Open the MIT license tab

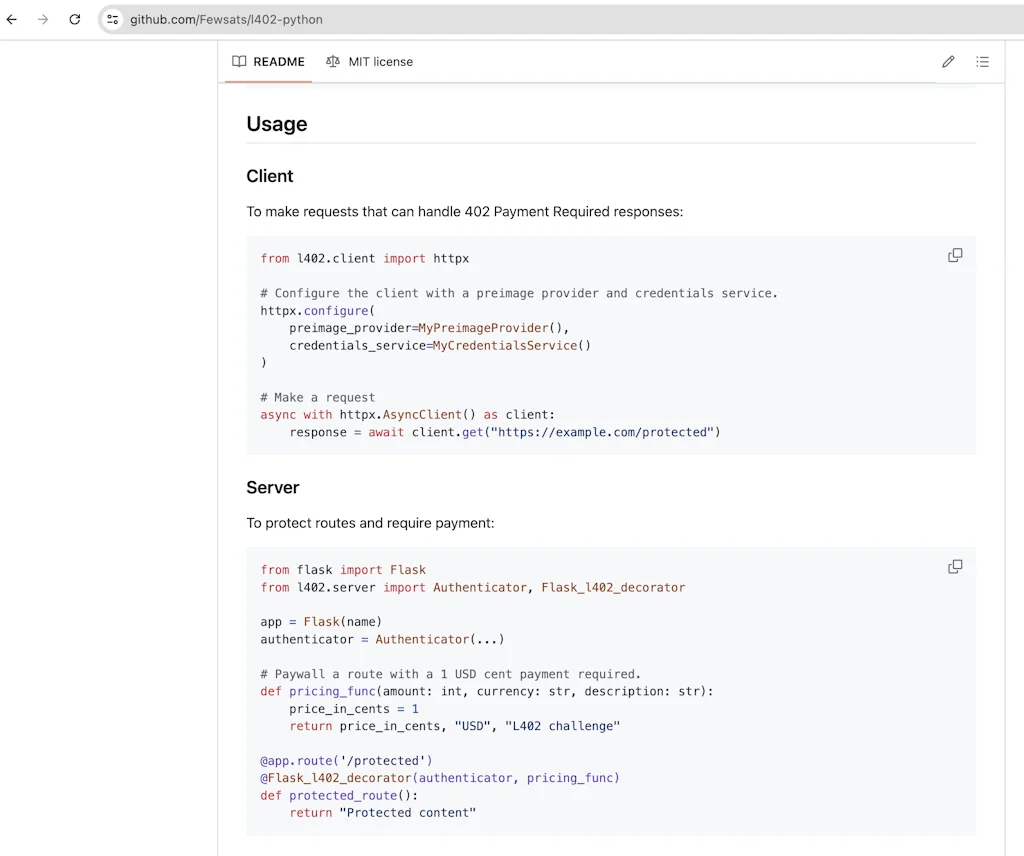(381, 61)
